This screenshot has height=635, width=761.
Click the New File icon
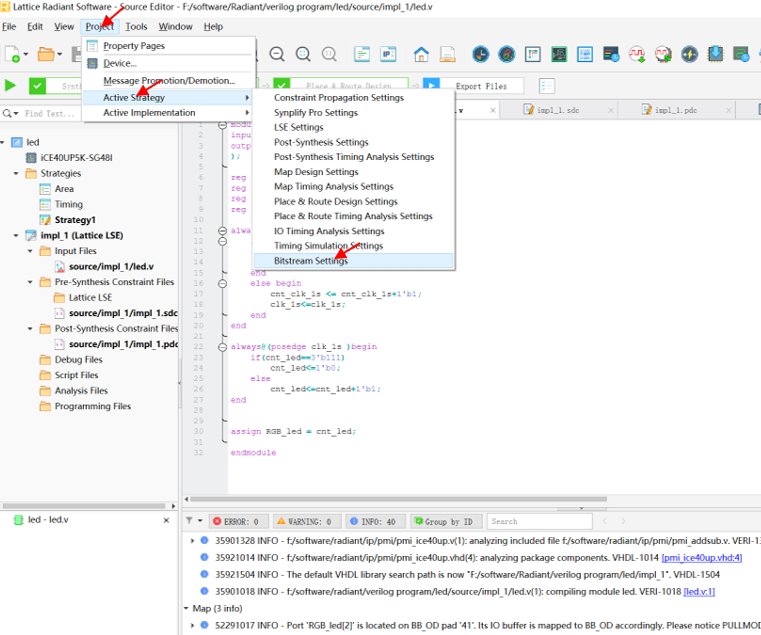(x=12, y=54)
